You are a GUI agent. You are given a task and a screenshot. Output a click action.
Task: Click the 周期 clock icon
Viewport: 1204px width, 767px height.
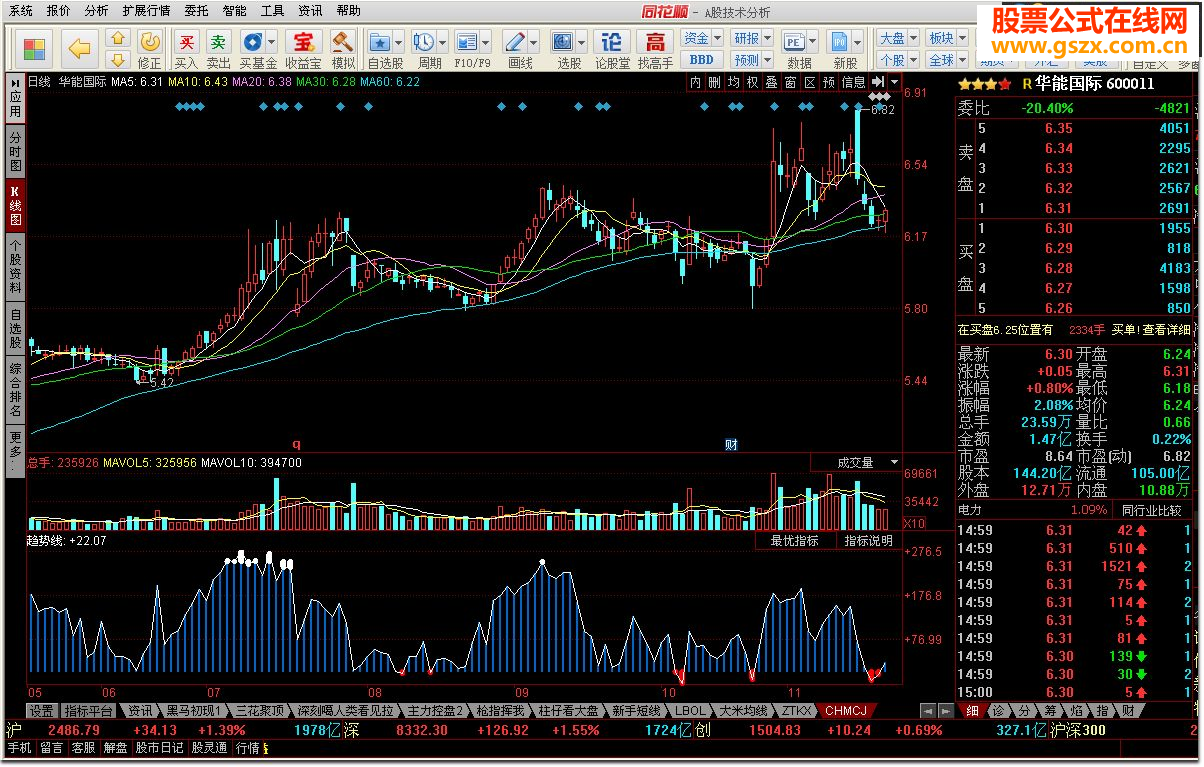point(424,41)
